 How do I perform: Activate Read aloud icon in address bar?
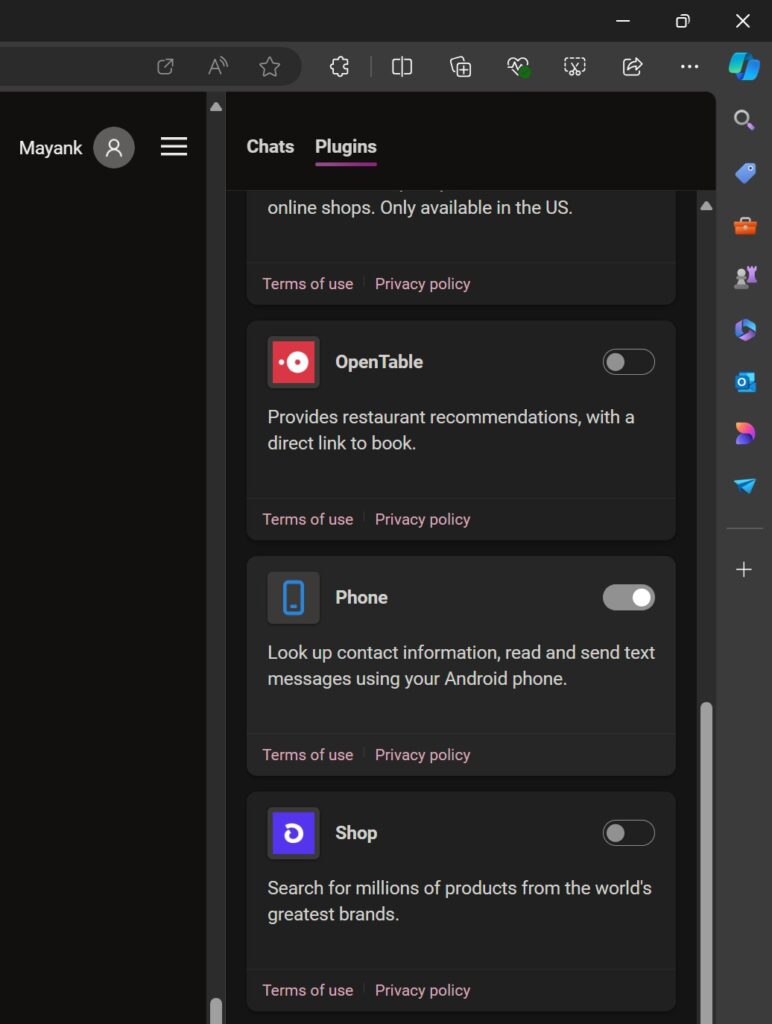click(x=217, y=66)
